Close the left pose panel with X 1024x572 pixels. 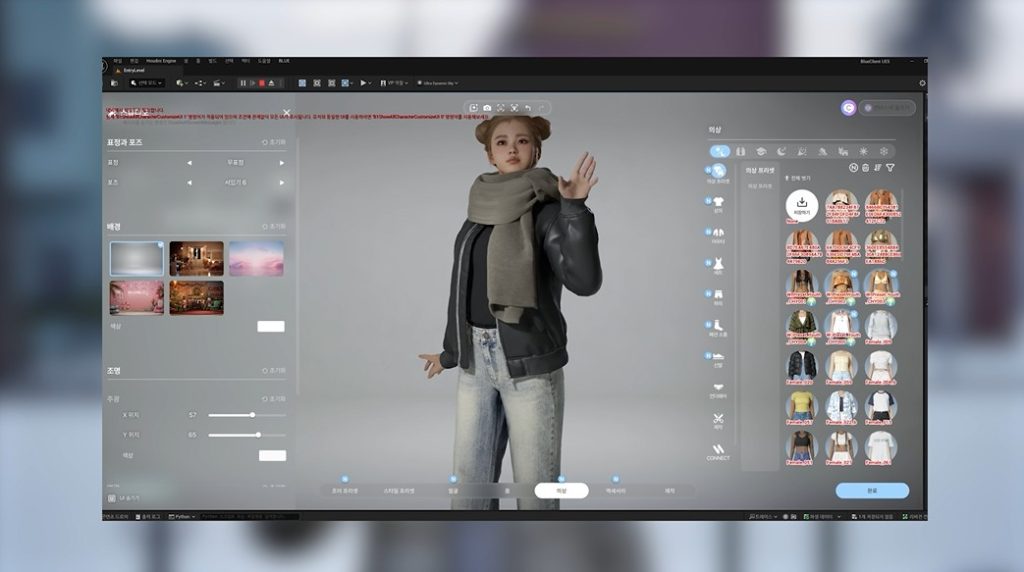click(286, 113)
